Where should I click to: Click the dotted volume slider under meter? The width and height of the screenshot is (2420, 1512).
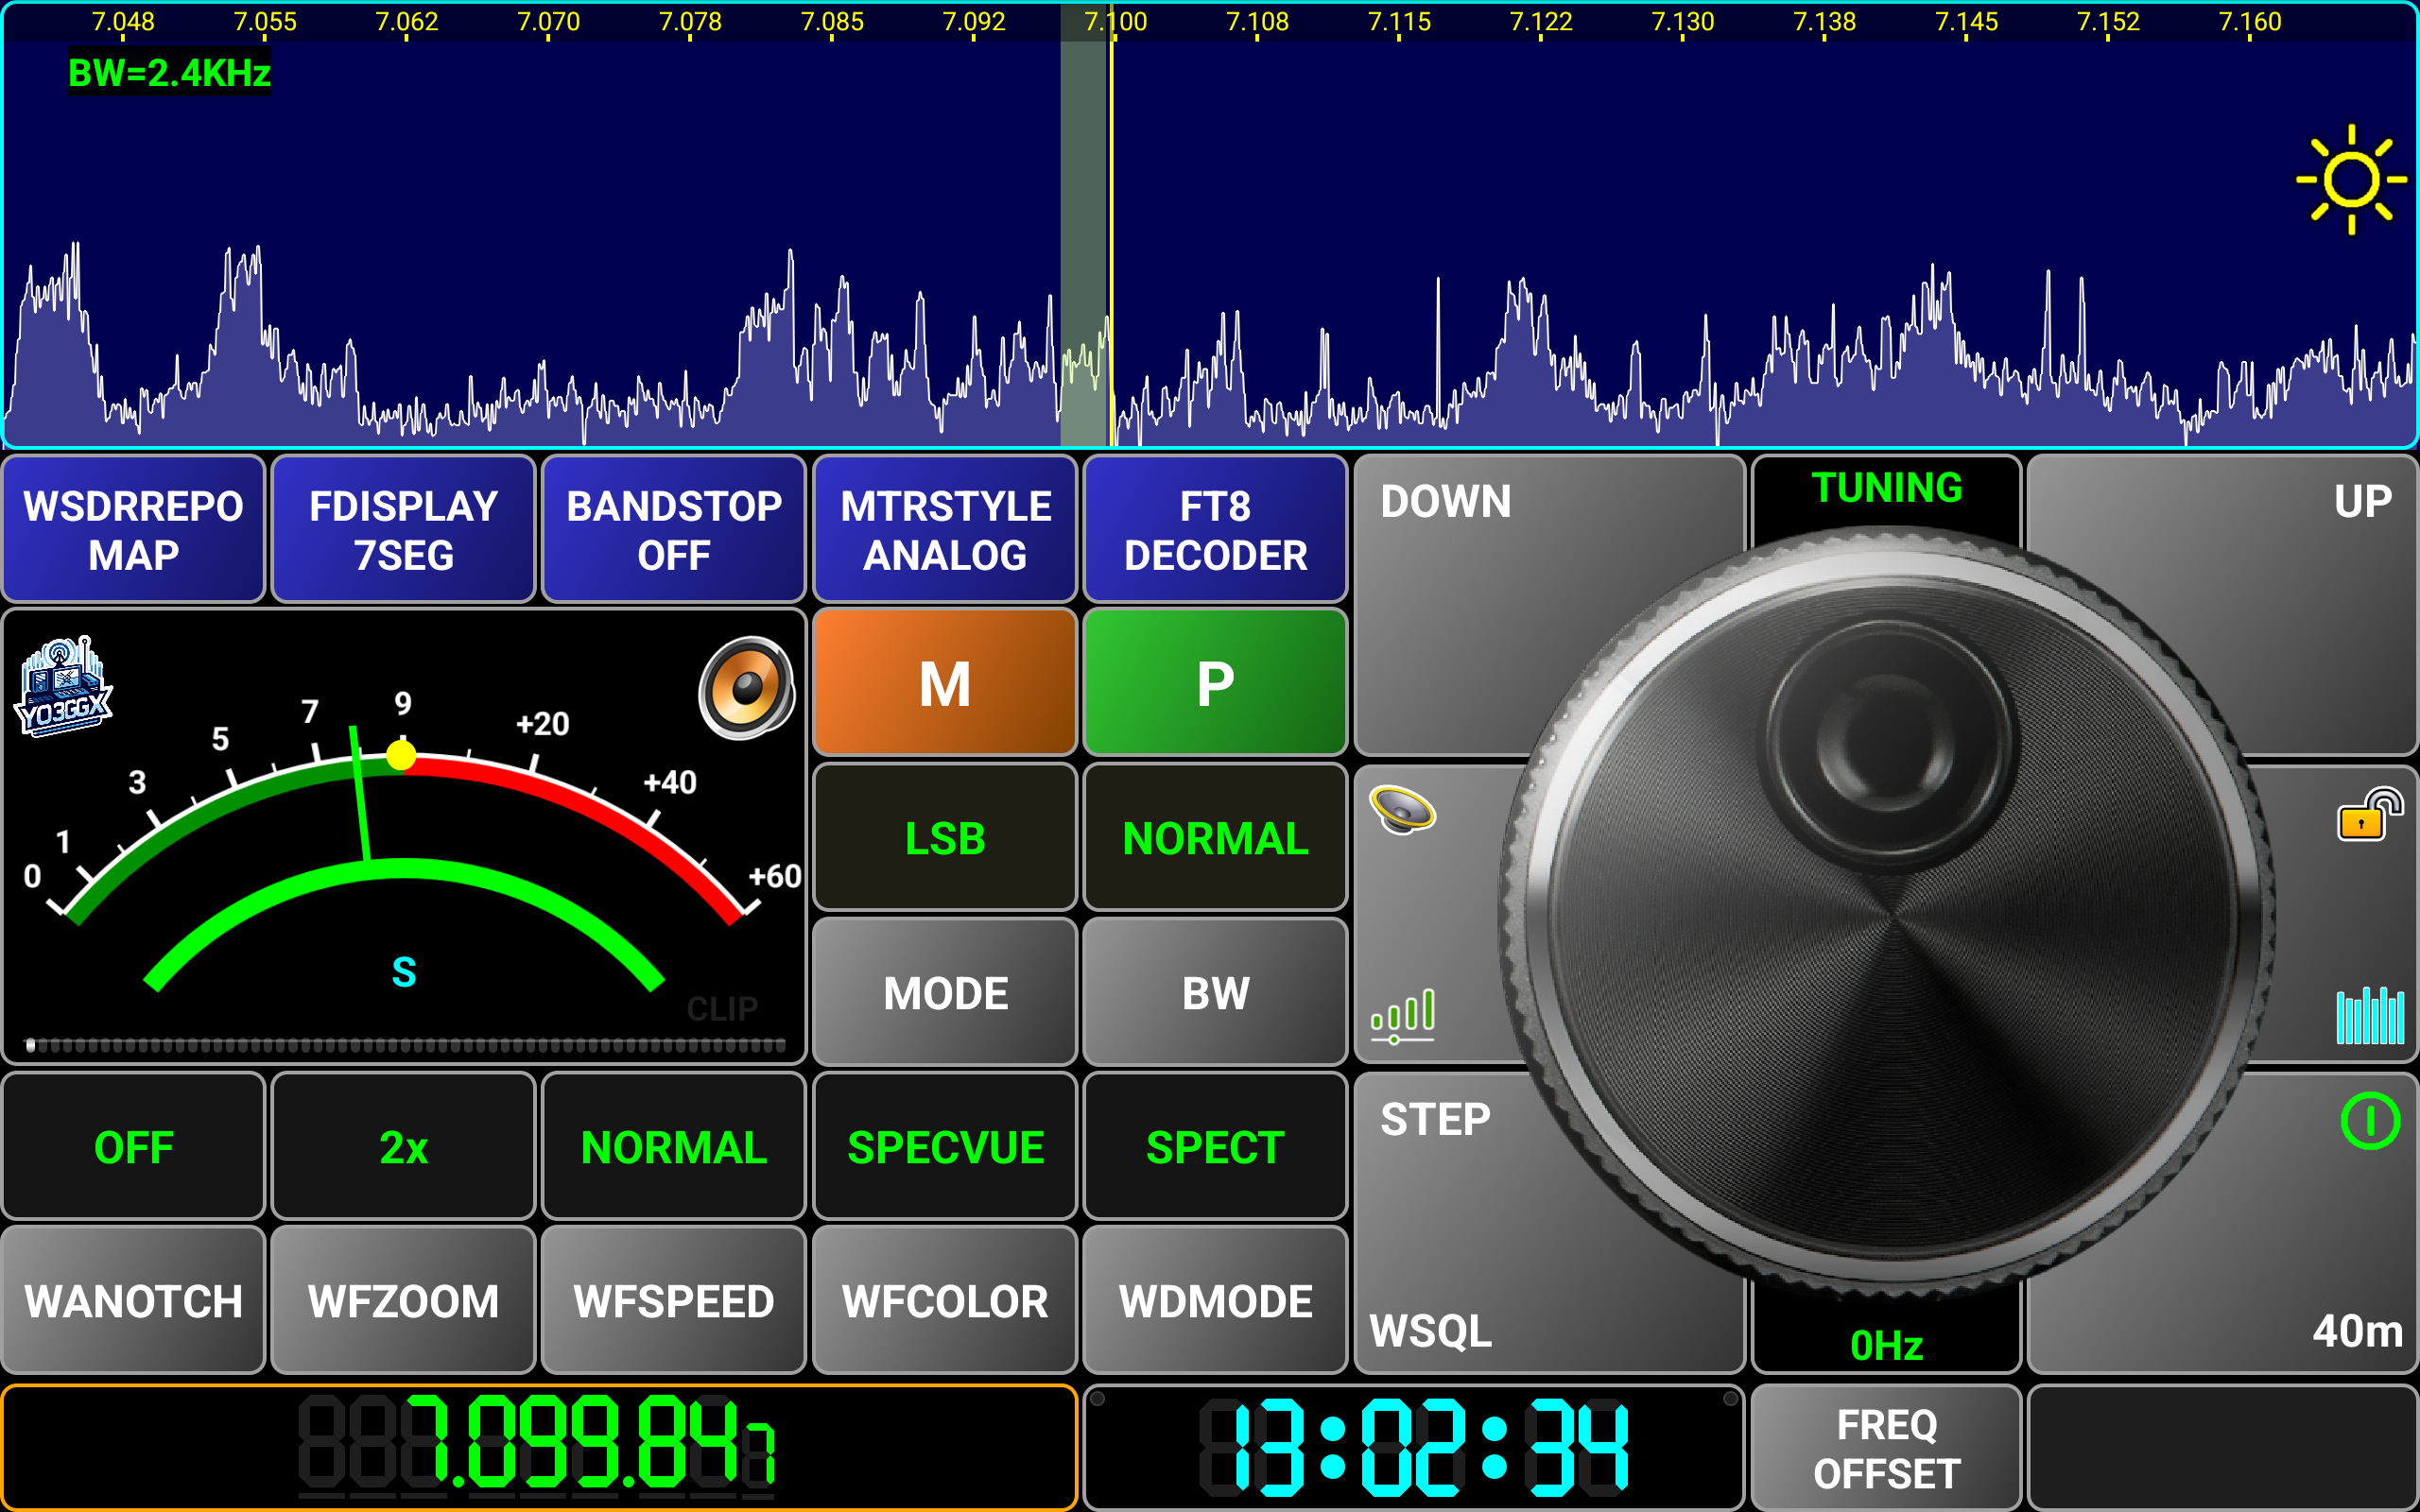coord(405,1046)
